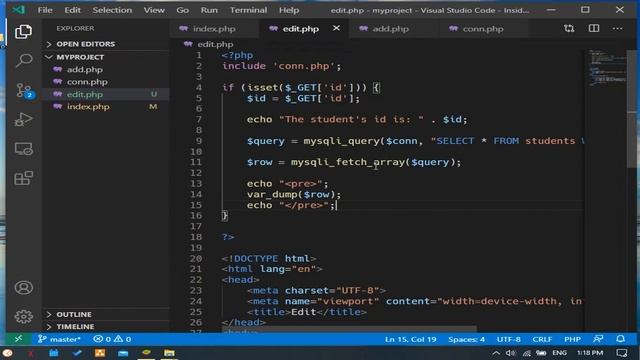Change line ending via CRLF indicator
The width and height of the screenshot is (640, 360).
(542, 339)
